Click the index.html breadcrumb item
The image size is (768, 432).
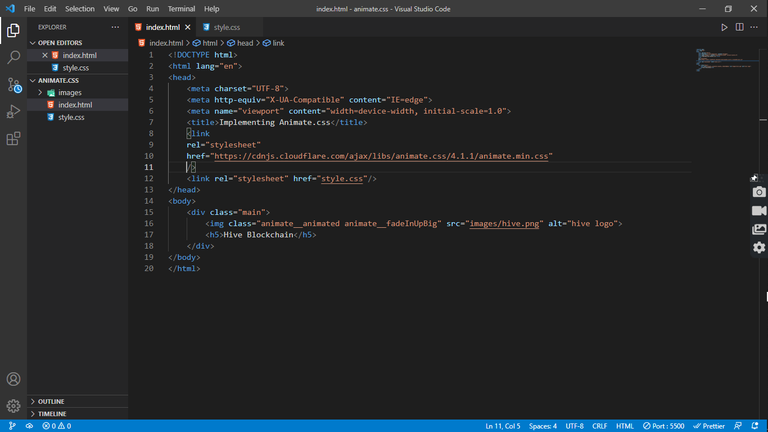point(166,43)
